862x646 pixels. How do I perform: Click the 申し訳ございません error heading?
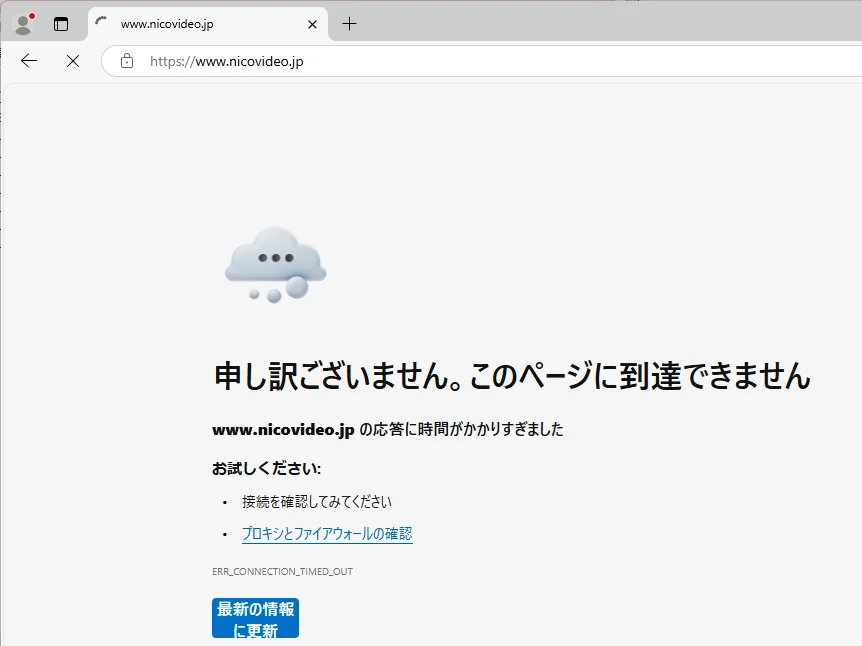[x=511, y=376]
